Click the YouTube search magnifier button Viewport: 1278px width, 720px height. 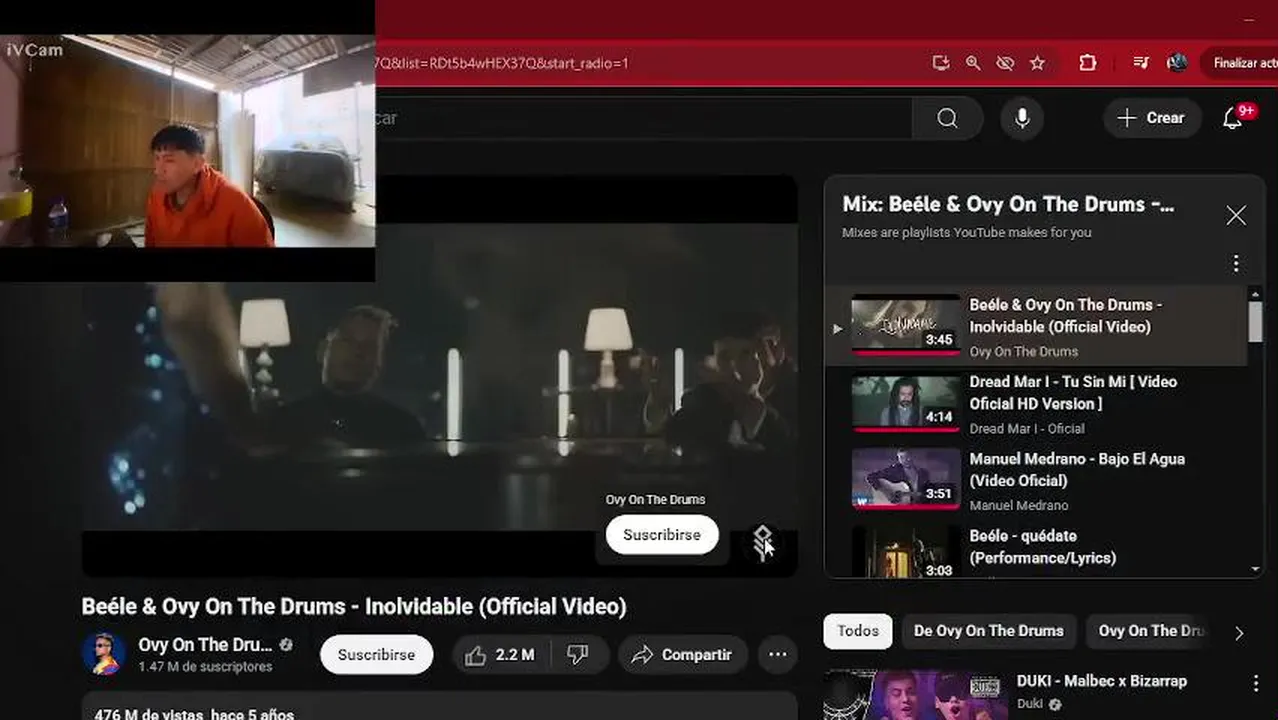pos(947,118)
